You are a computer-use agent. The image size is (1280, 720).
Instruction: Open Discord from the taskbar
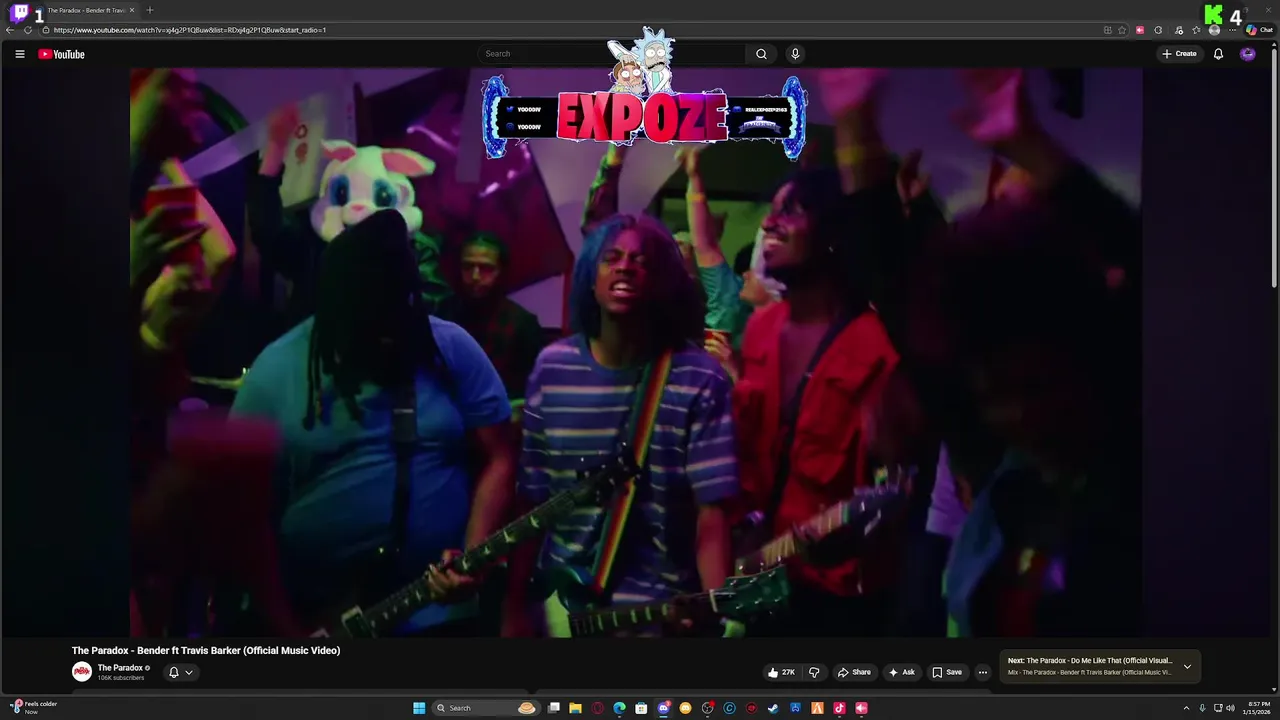[664, 708]
